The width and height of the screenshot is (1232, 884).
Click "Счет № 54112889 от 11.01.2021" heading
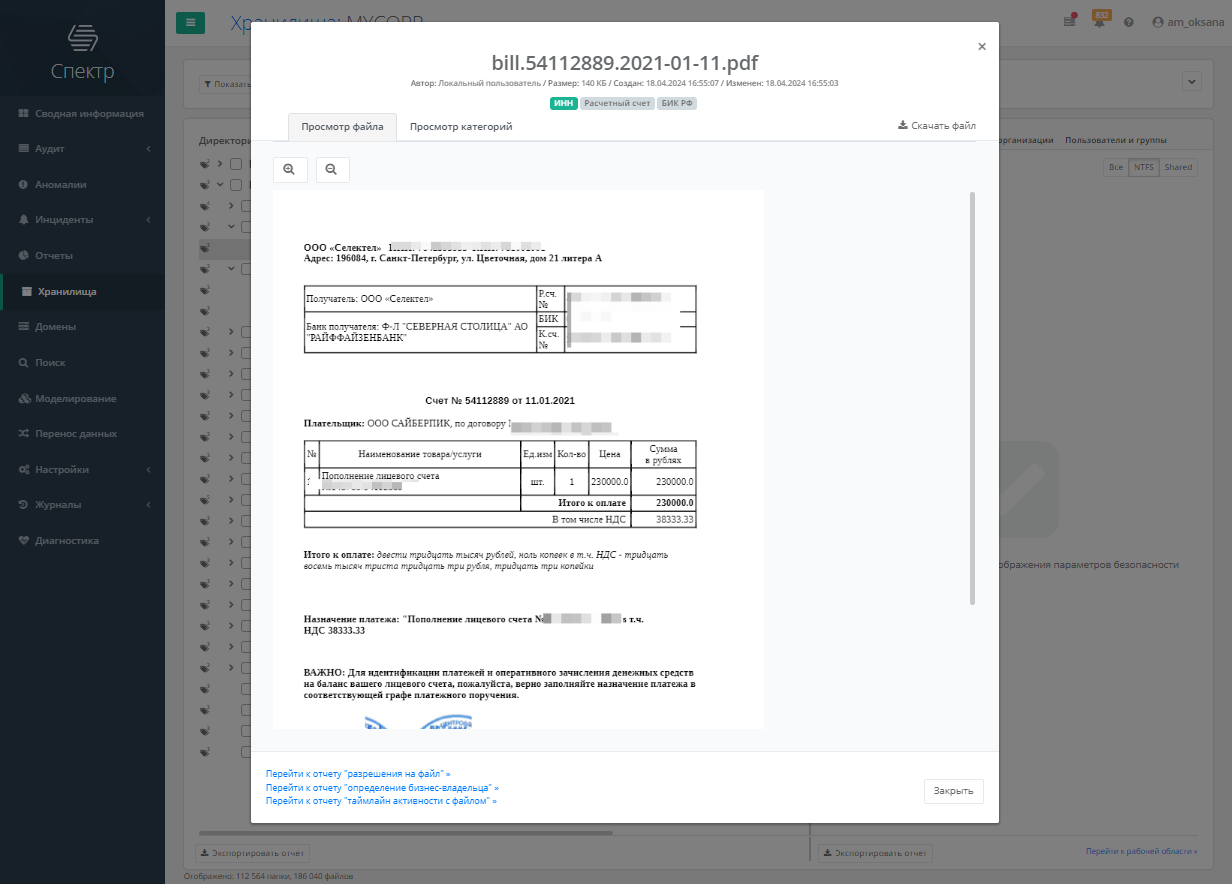click(x=500, y=400)
